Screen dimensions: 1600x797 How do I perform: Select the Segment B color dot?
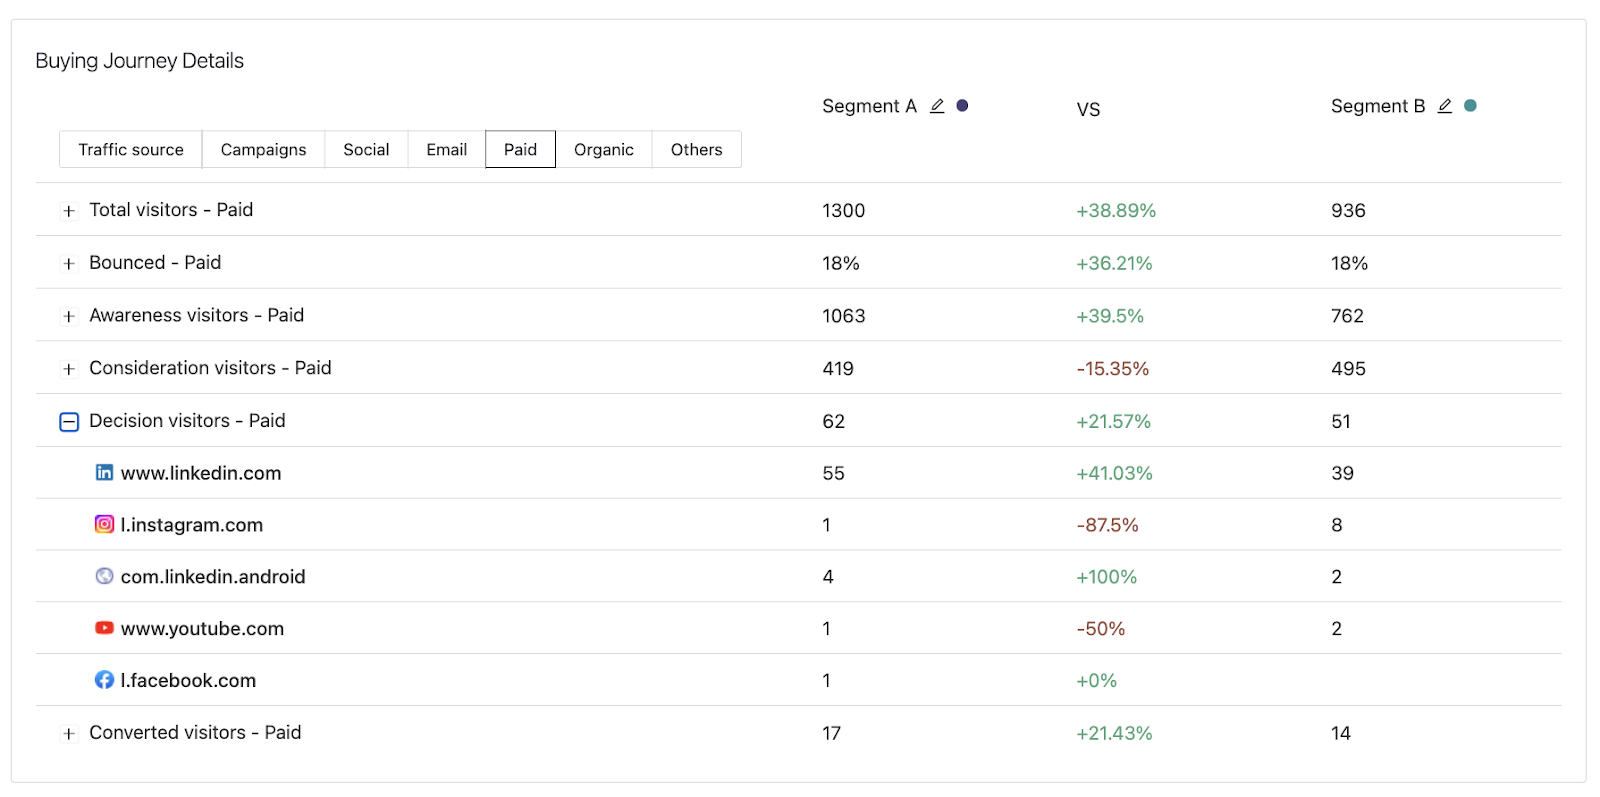point(1470,104)
